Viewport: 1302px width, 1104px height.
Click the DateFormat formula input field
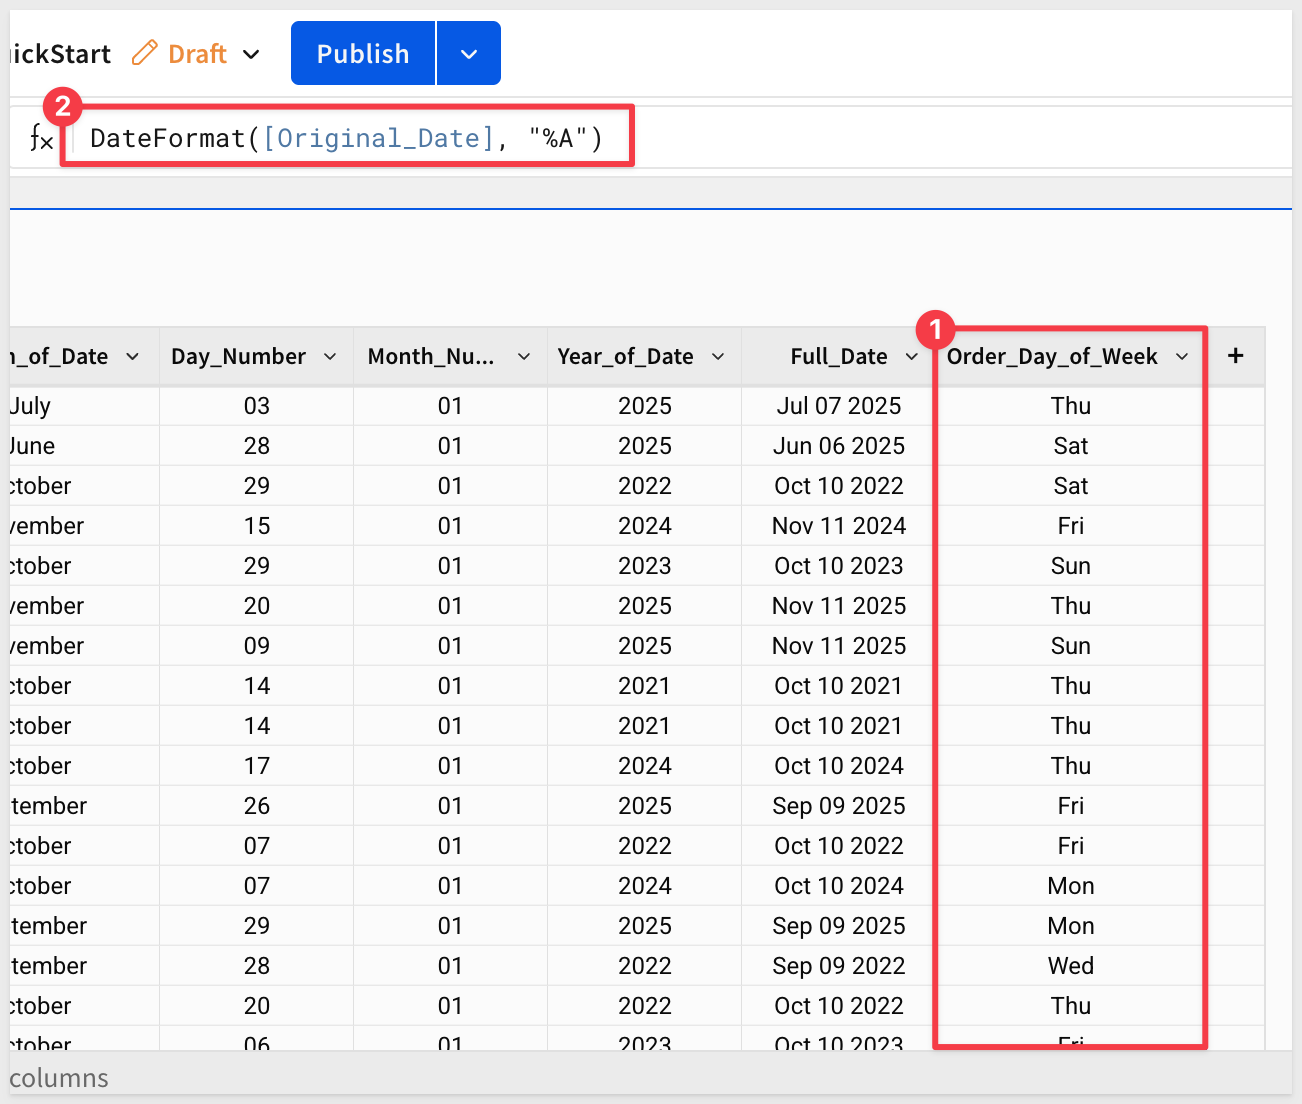coord(346,138)
